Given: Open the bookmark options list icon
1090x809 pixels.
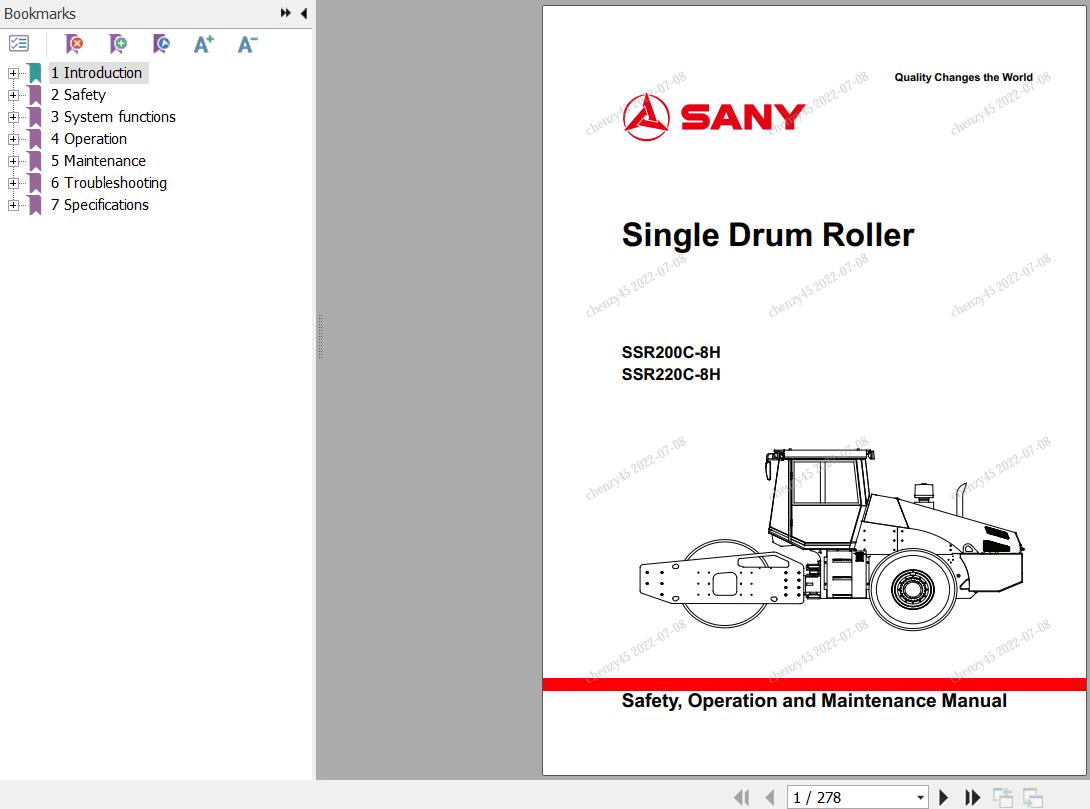Looking at the screenshot, I should click(x=19, y=44).
